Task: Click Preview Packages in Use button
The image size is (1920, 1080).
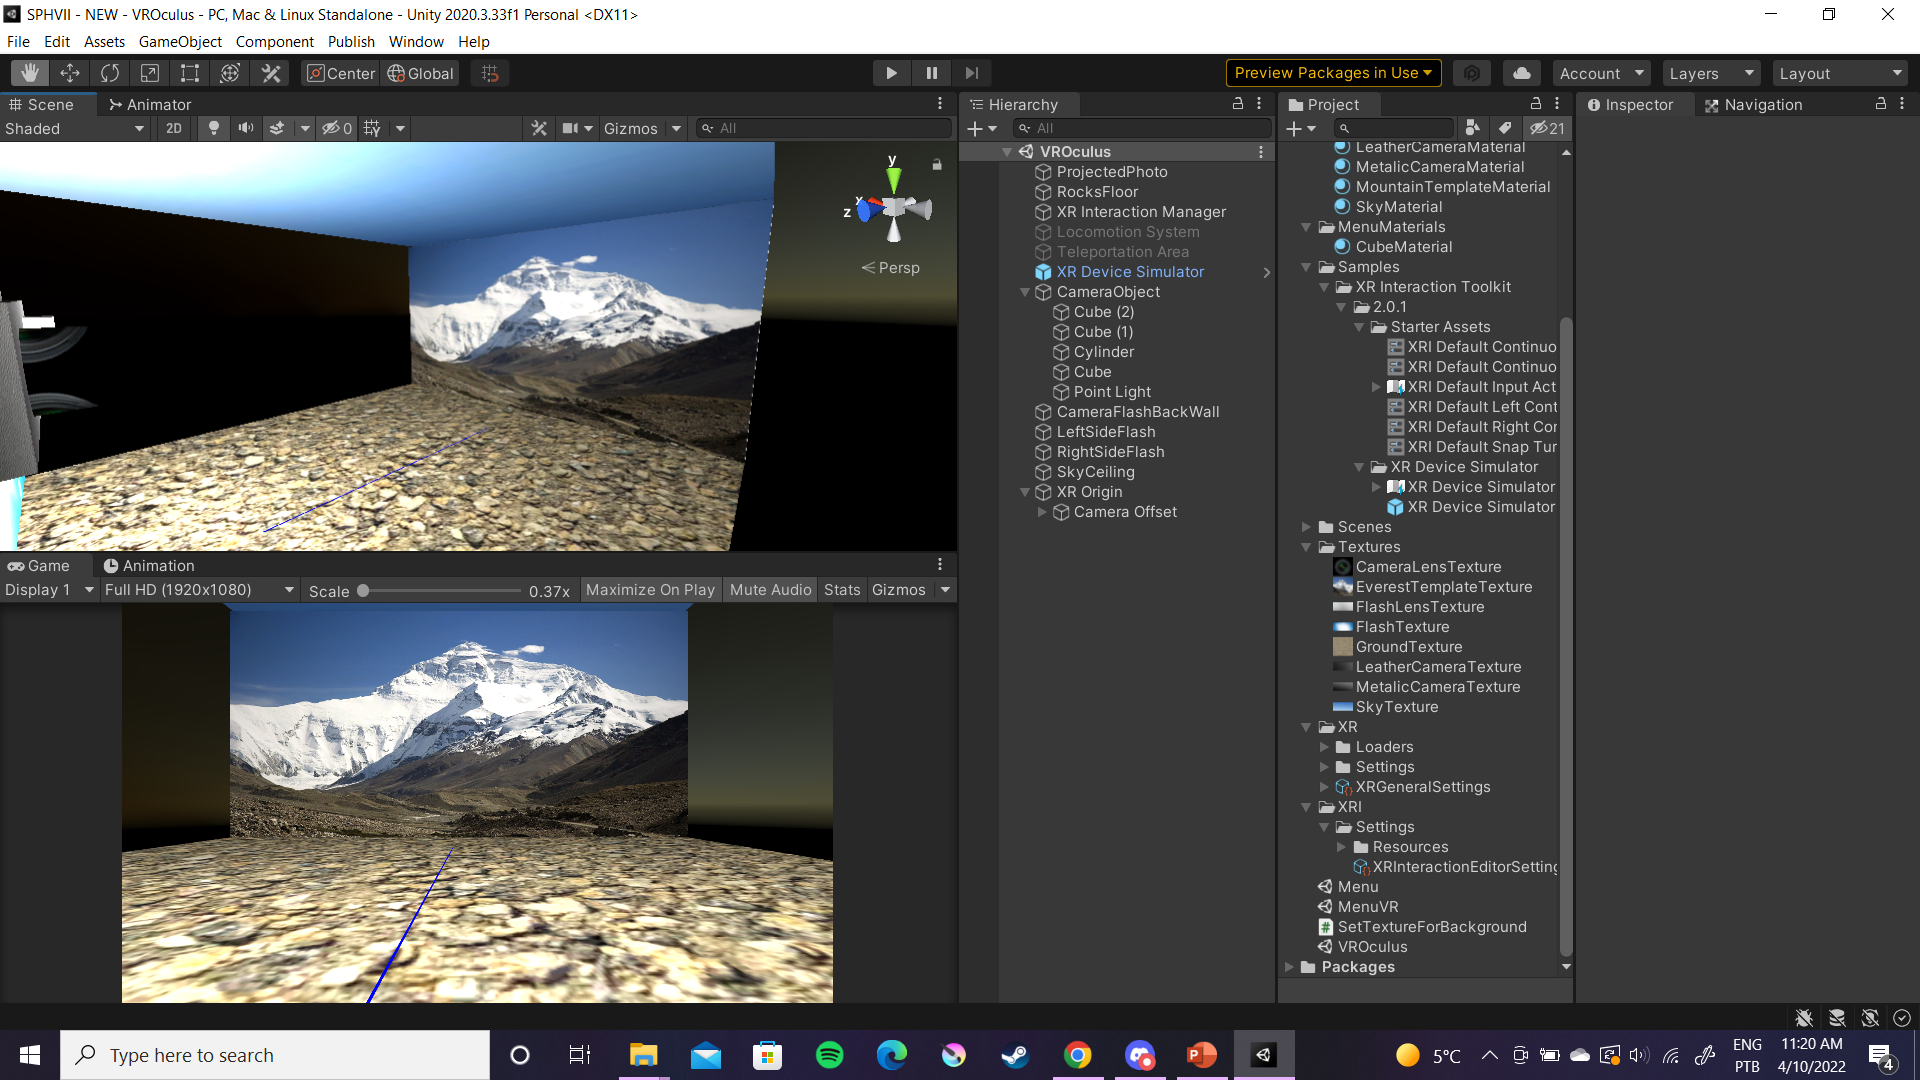Action: [1333, 73]
